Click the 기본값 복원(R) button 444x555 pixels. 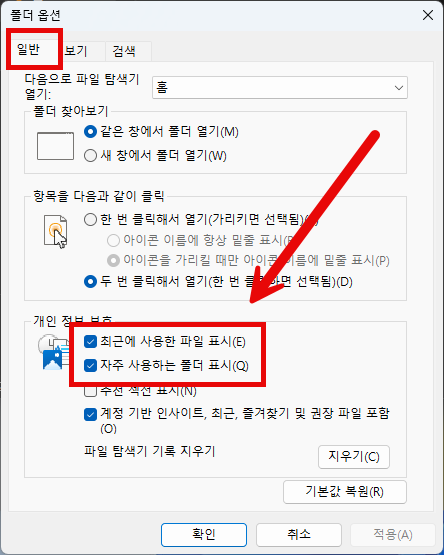coord(345,492)
